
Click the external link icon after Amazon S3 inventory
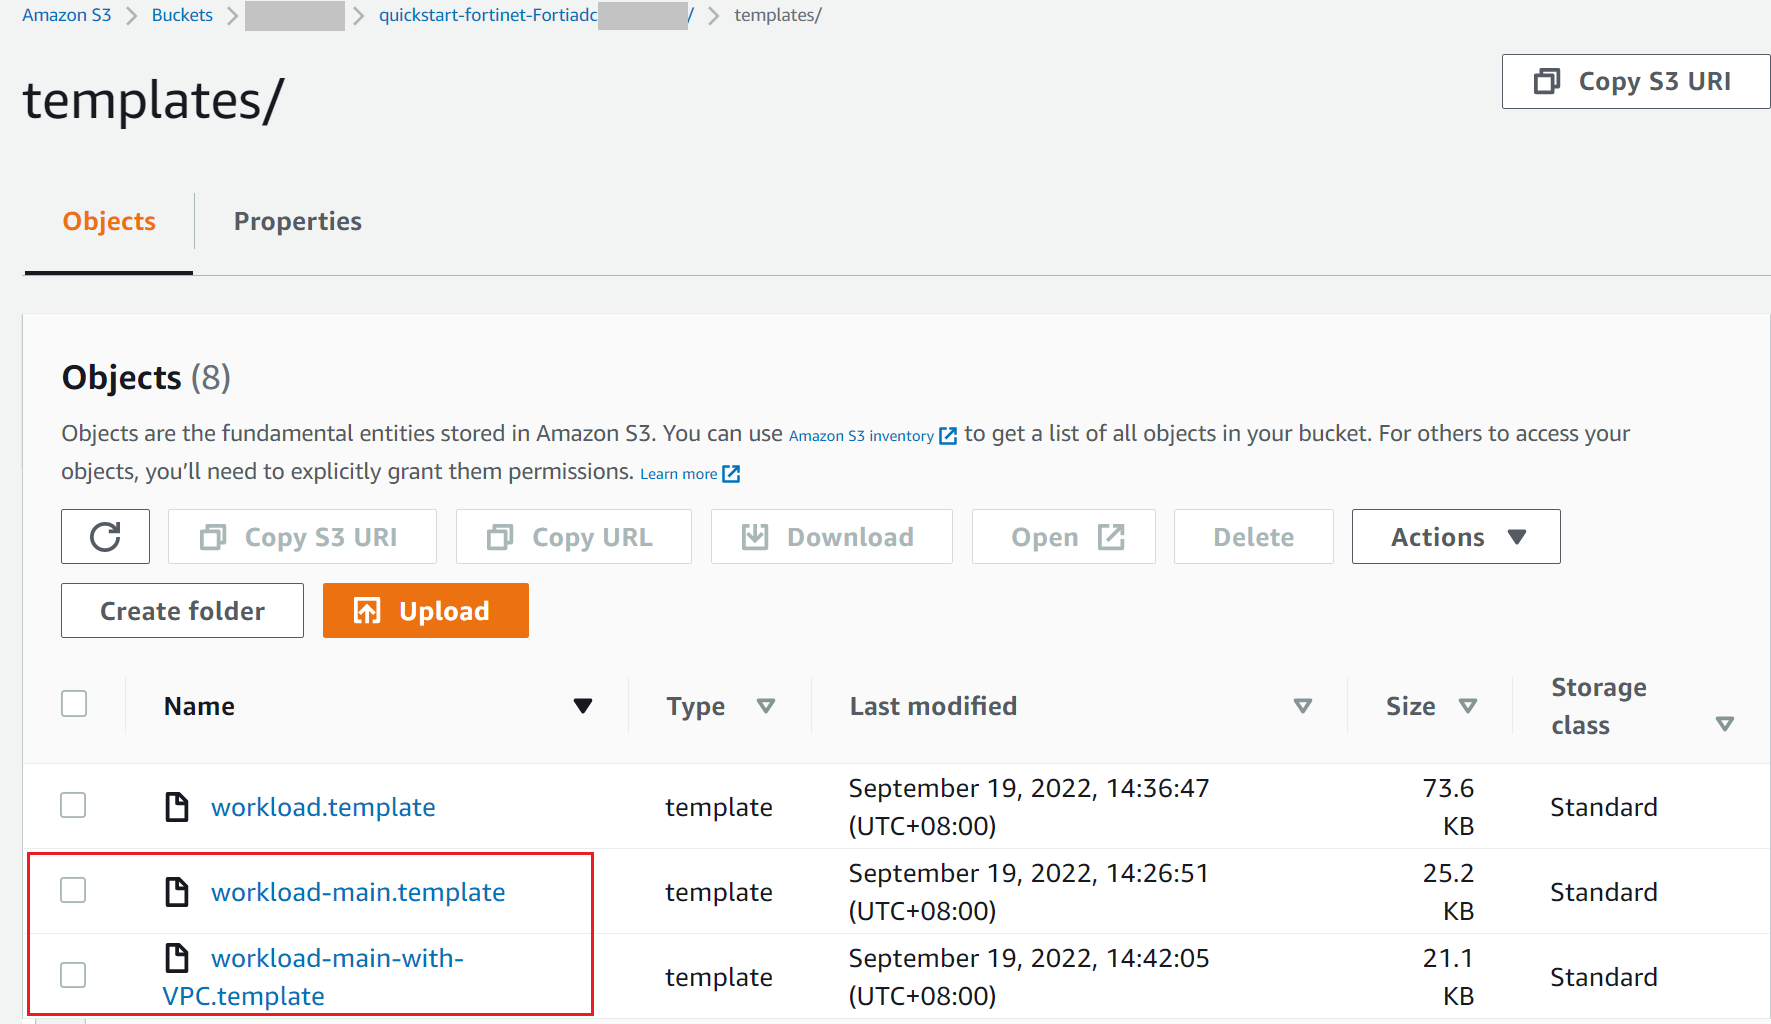(948, 436)
